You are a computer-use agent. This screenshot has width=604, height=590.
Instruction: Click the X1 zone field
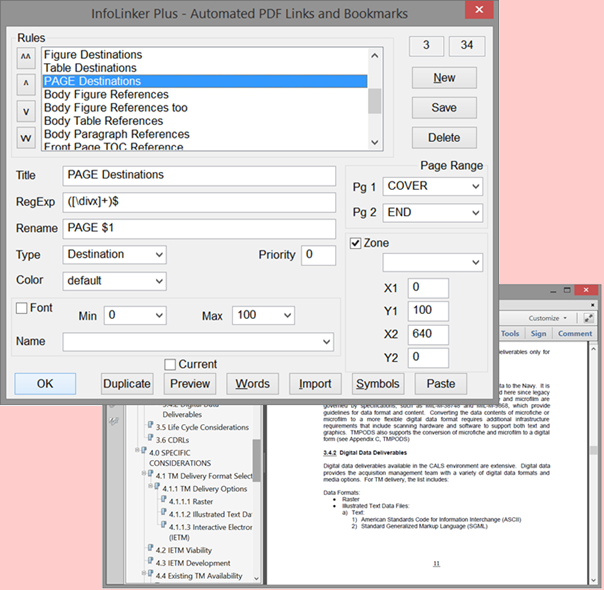428,288
